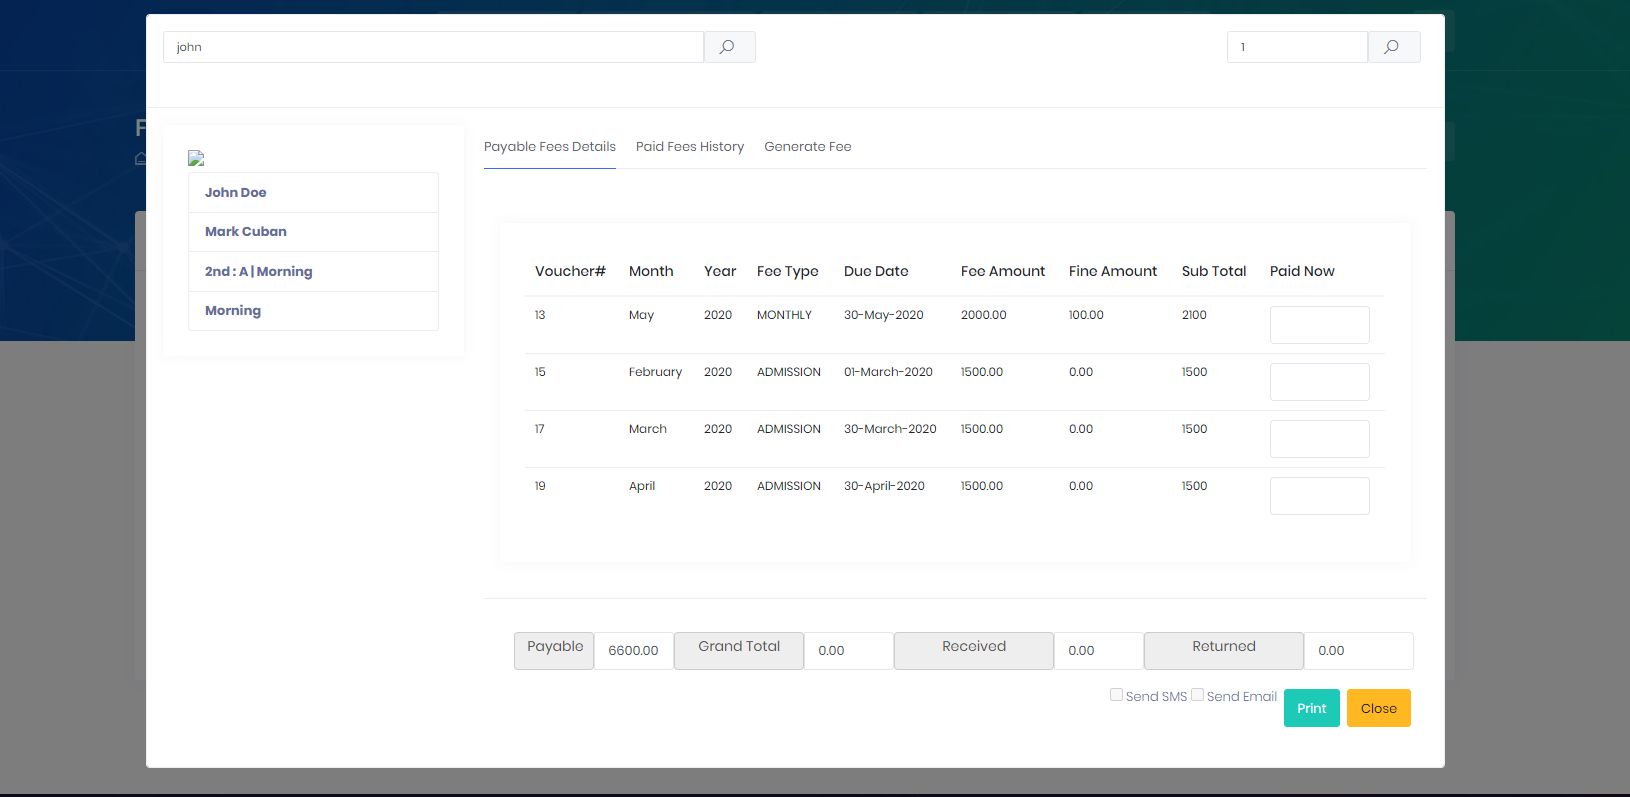Click fine amount 100.00

pyautogui.click(x=1086, y=315)
